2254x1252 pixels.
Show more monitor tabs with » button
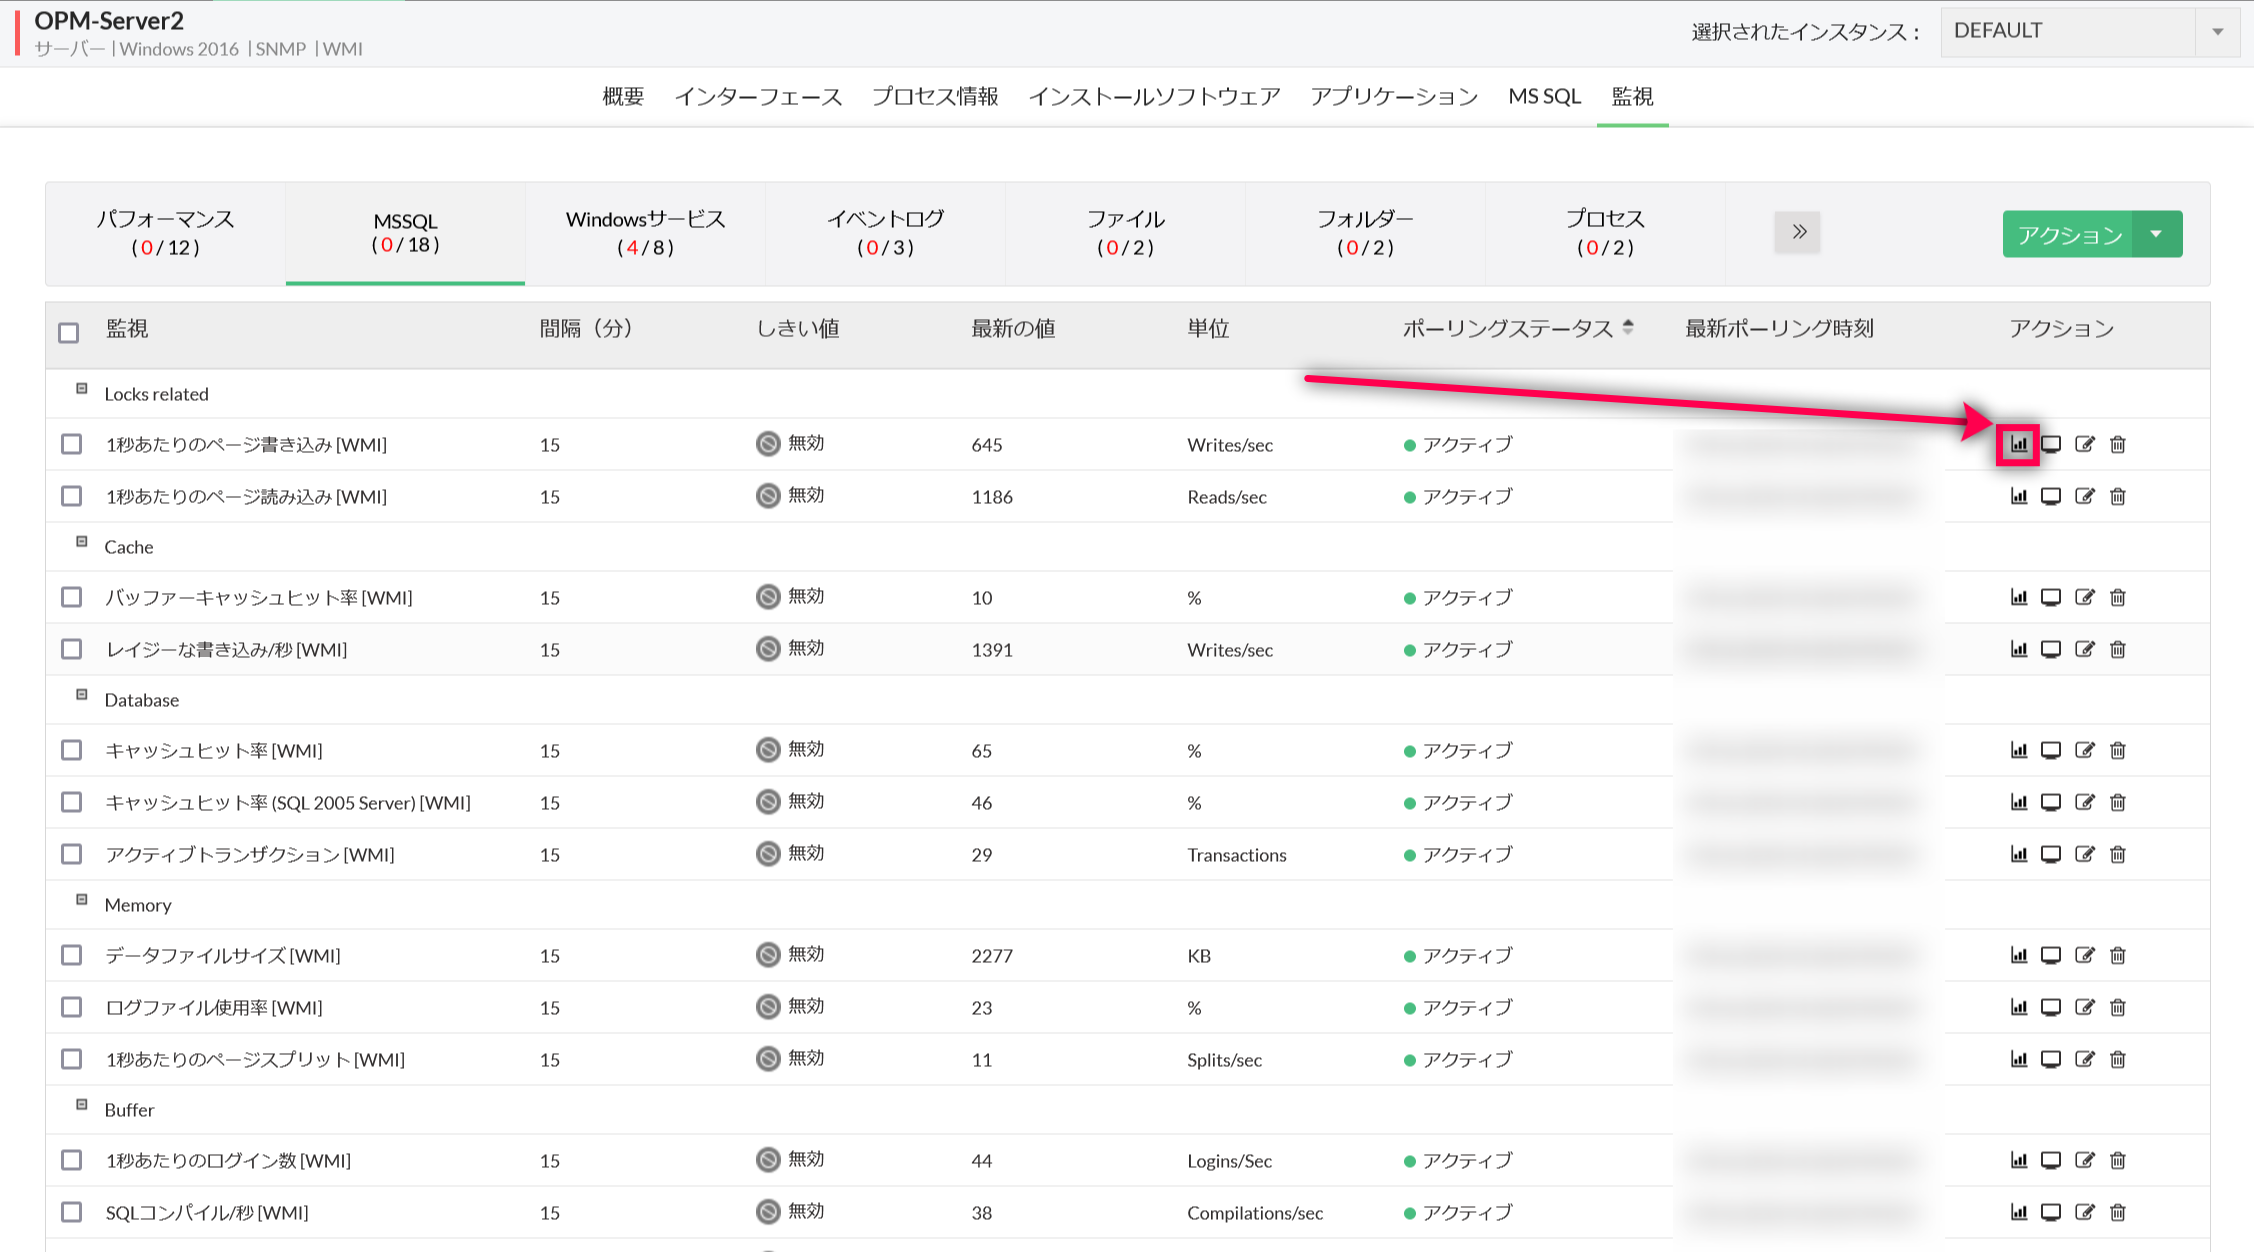coord(1797,232)
